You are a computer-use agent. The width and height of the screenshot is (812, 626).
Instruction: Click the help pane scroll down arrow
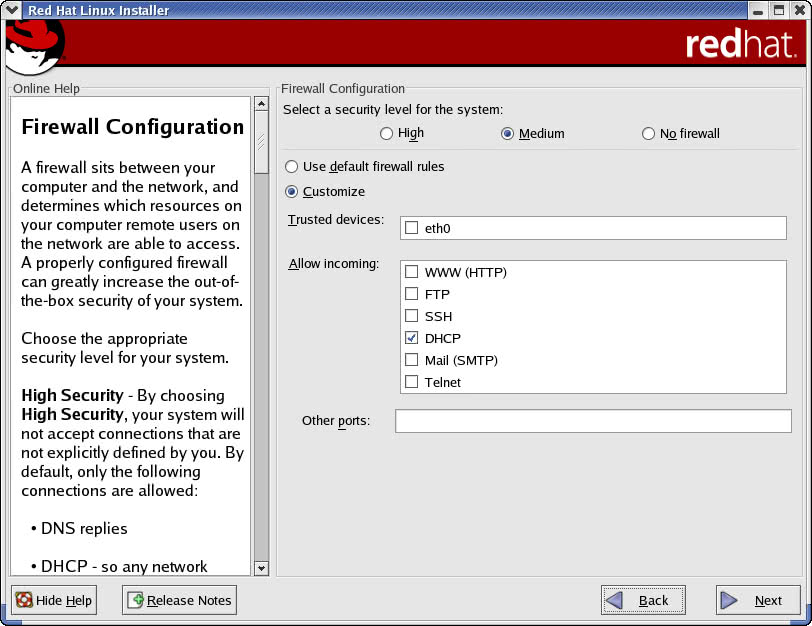262,568
